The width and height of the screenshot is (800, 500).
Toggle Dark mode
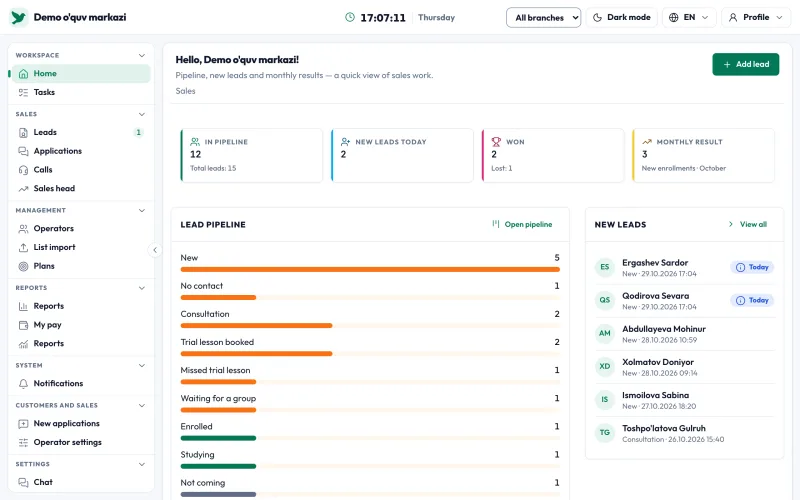pyautogui.click(x=621, y=17)
